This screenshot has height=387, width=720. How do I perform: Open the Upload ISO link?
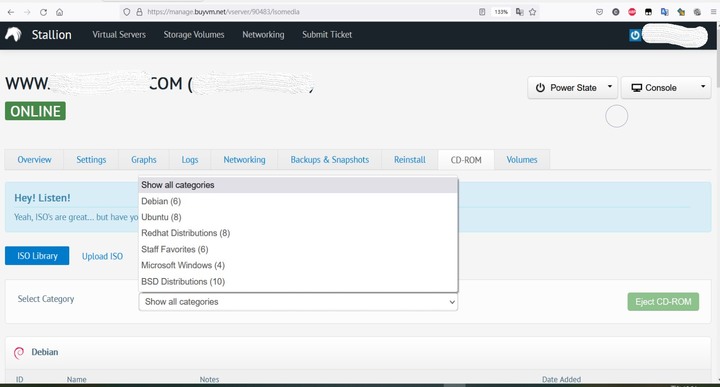click(x=102, y=256)
